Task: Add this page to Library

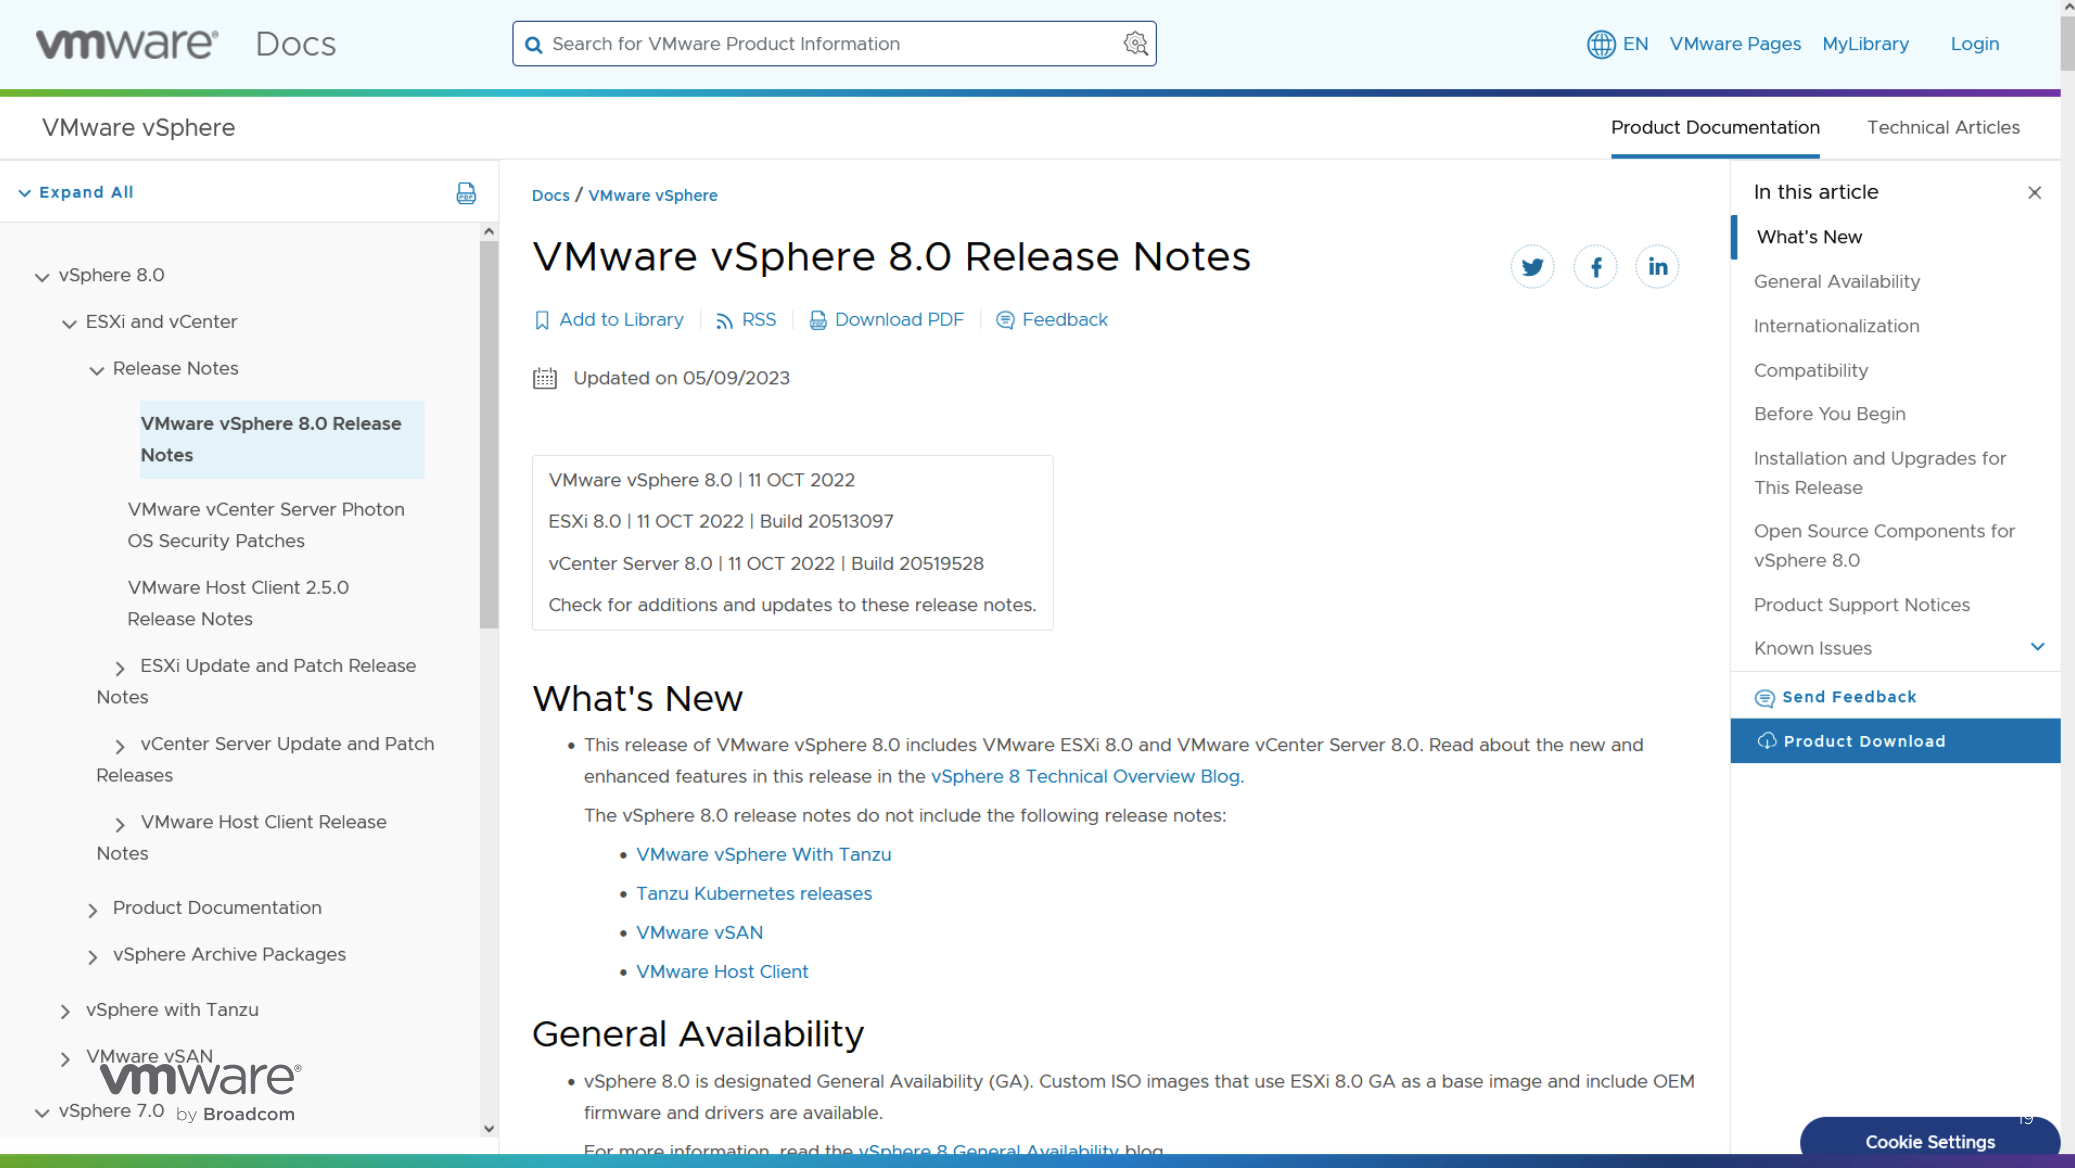Action: click(x=609, y=320)
